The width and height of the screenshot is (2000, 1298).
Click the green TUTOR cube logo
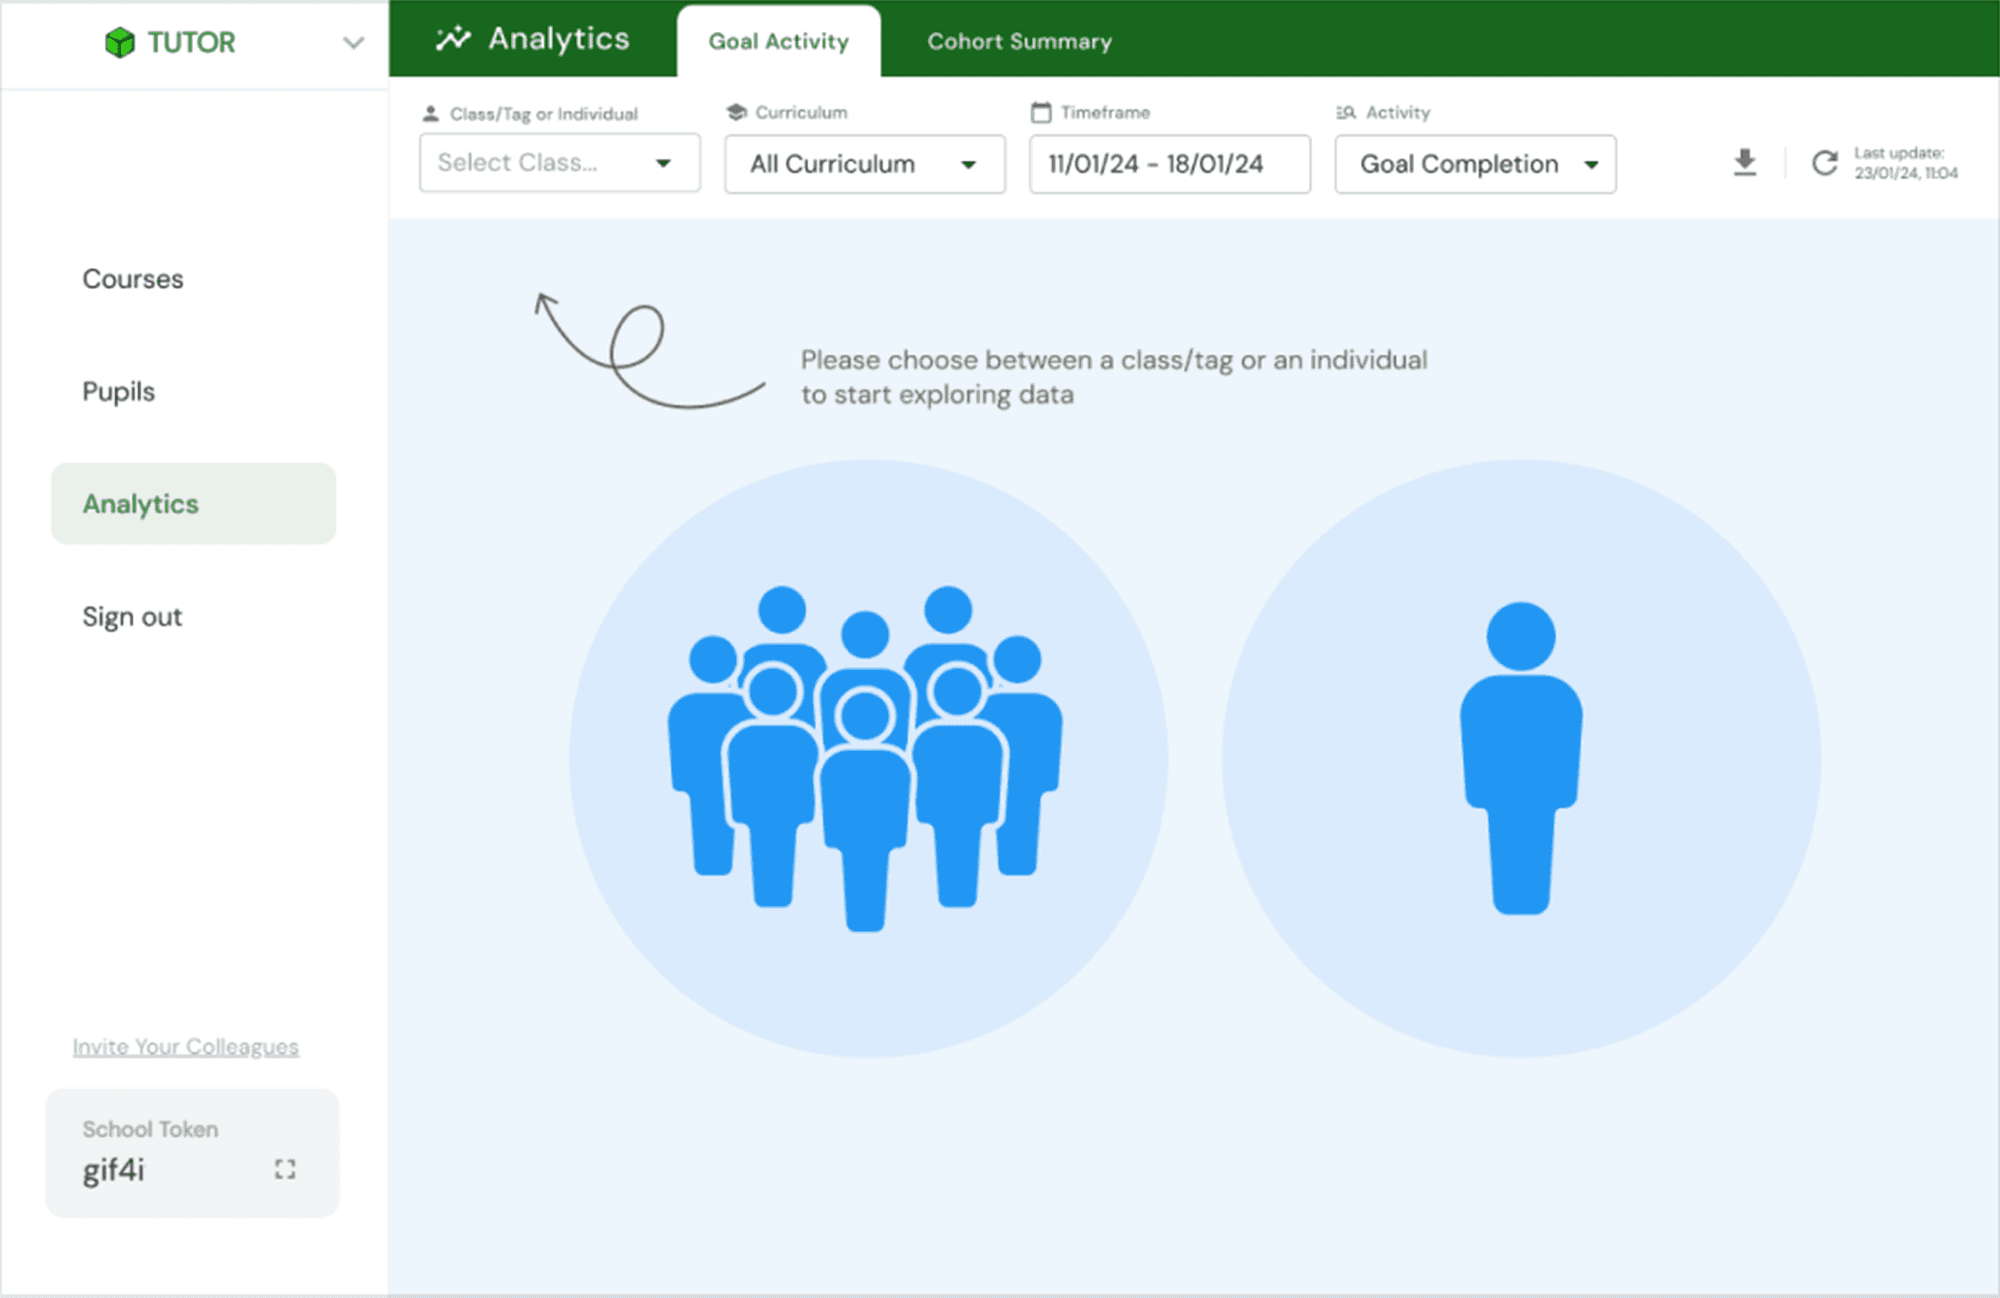[120, 42]
